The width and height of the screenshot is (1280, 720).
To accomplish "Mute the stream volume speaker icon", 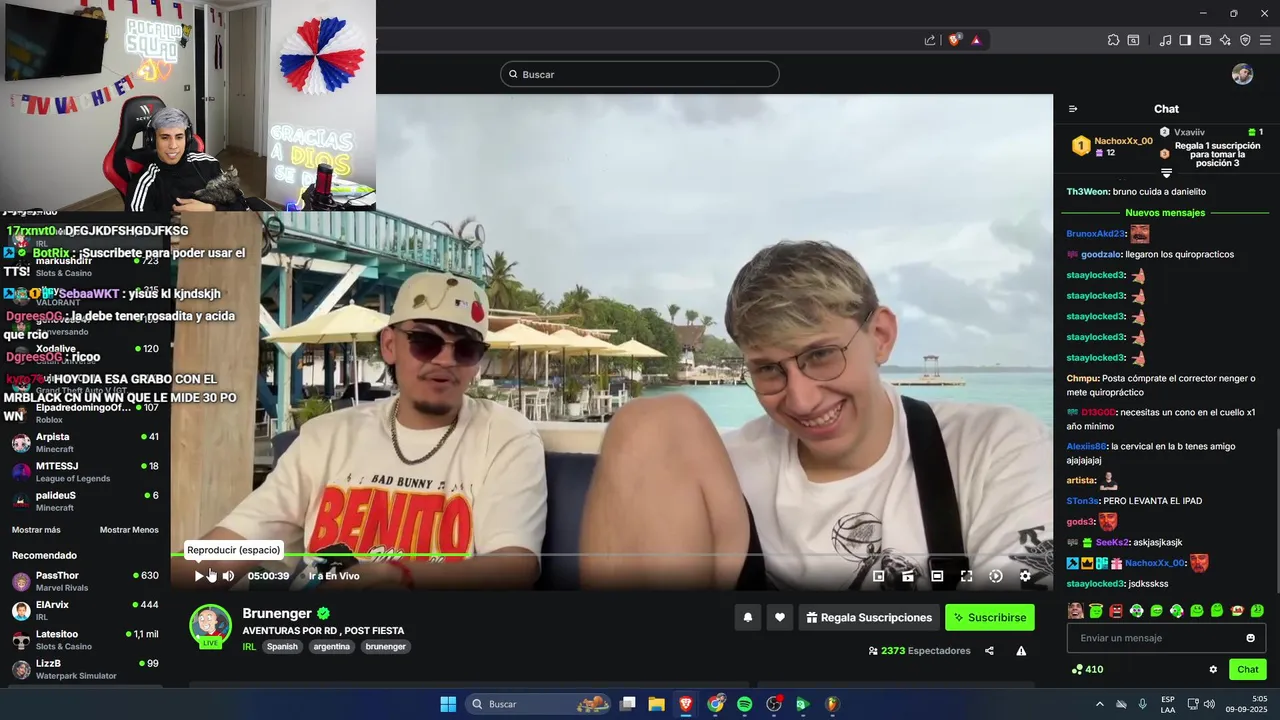I will tap(228, 576).
